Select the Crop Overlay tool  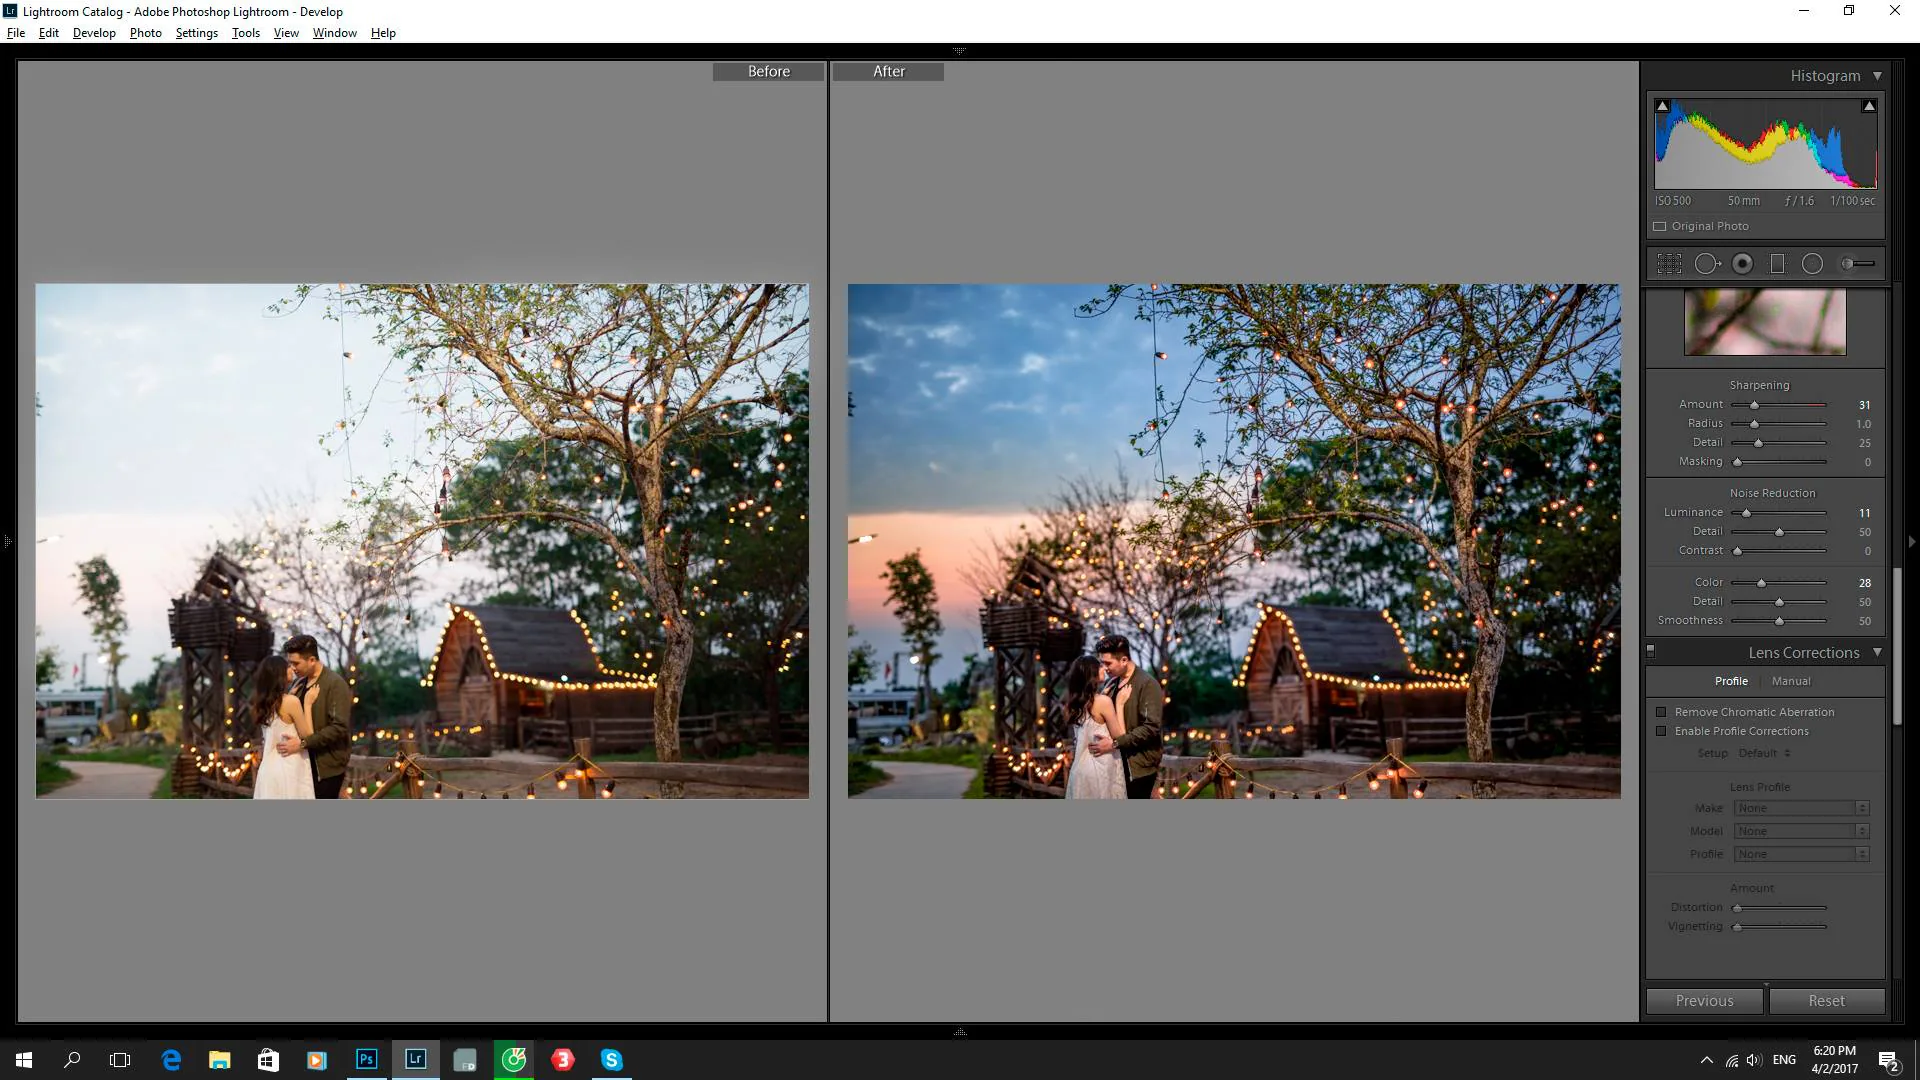click(1669, 264)
